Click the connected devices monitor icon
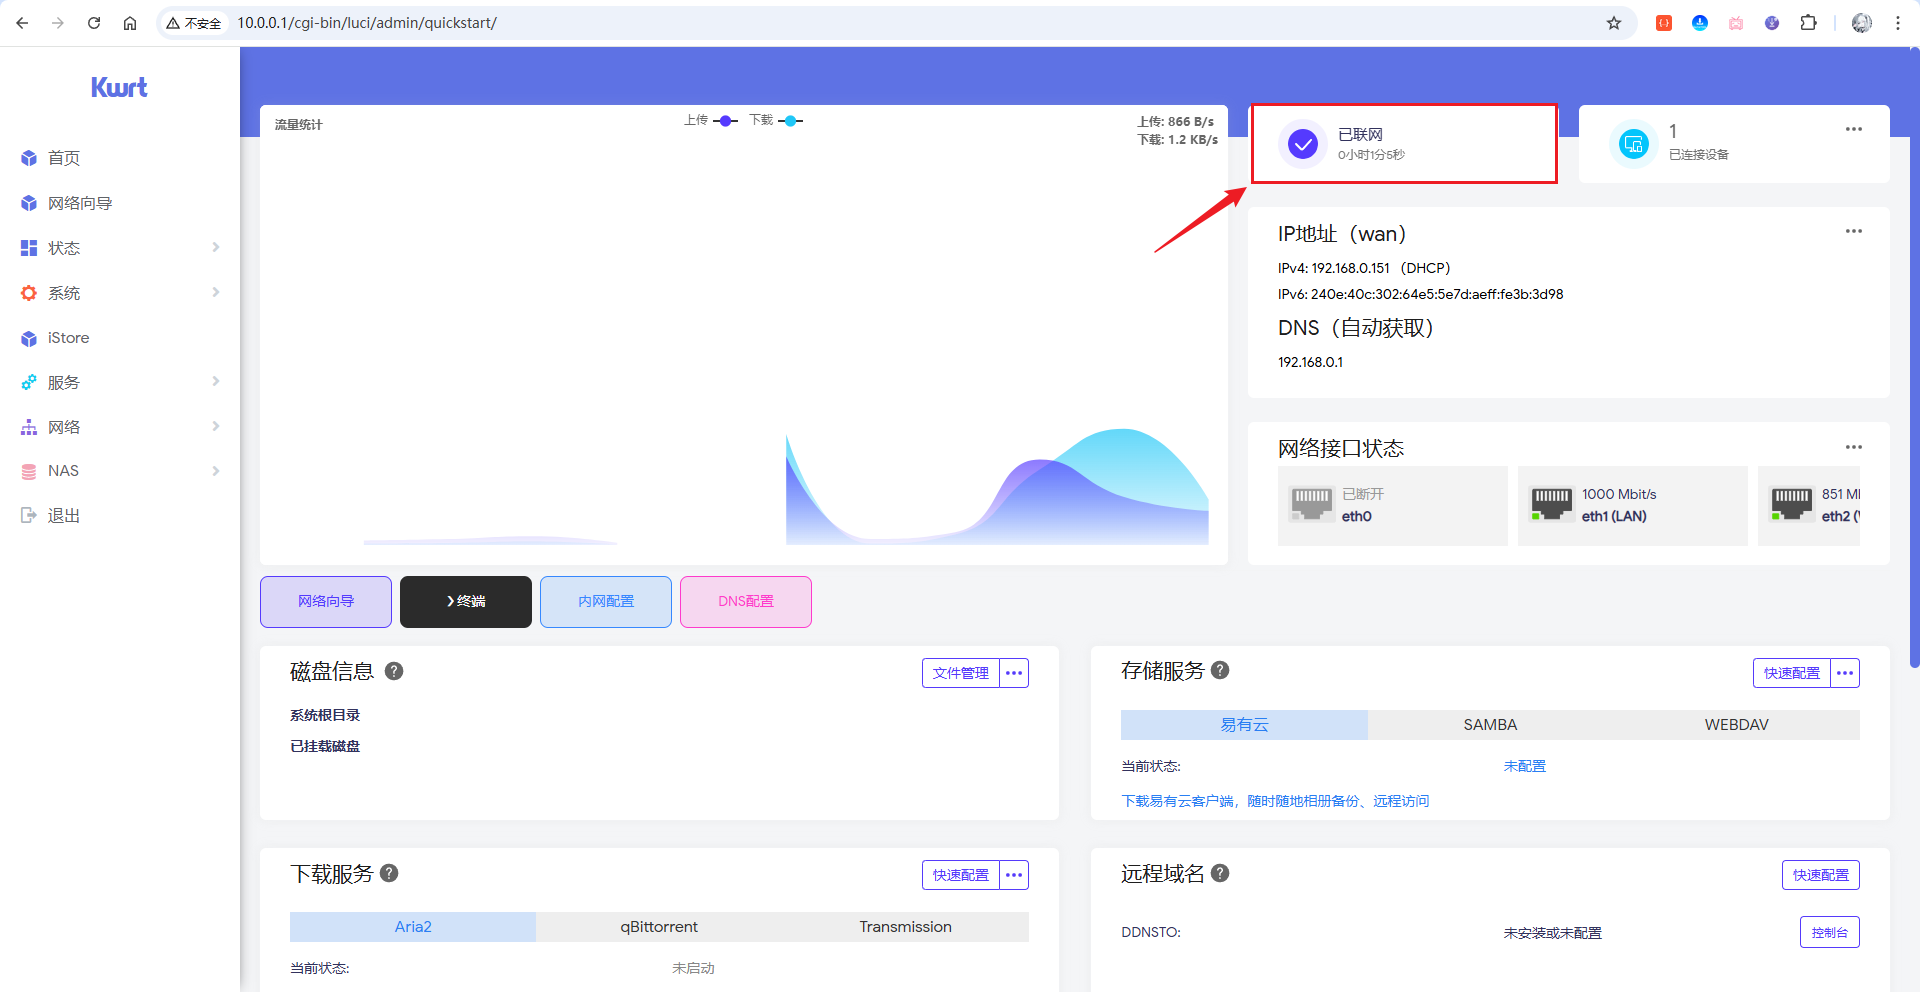This screenshot has width=1920, height=992. (x=1633, y=144)
